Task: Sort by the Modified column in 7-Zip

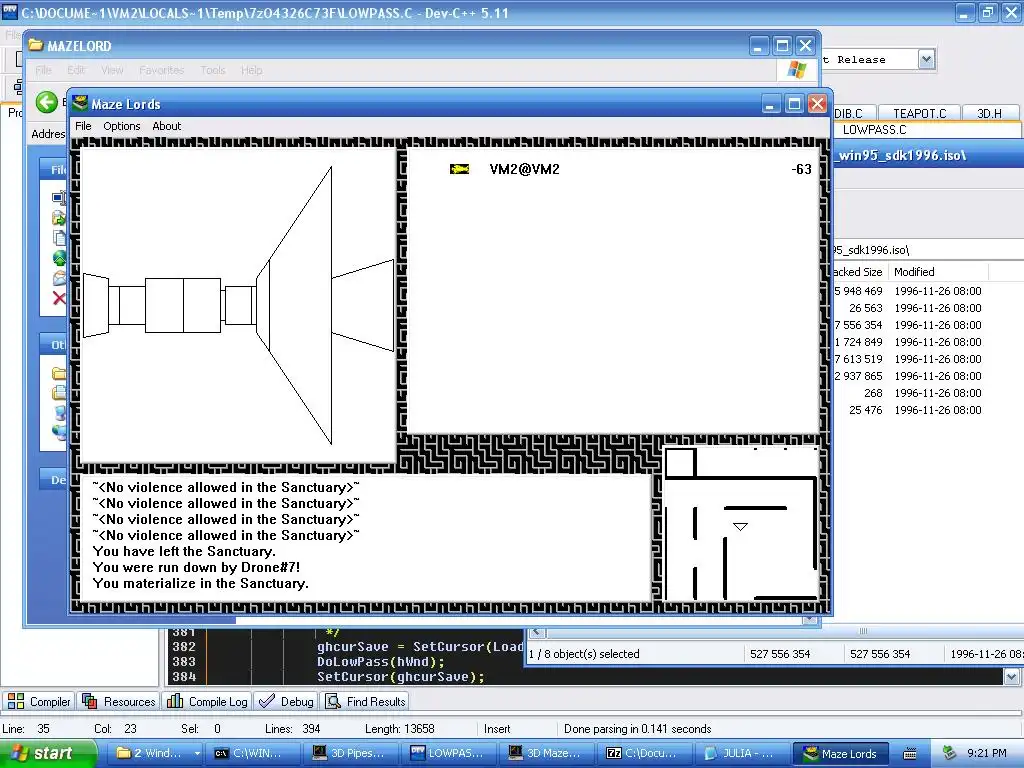Action: 939,272
